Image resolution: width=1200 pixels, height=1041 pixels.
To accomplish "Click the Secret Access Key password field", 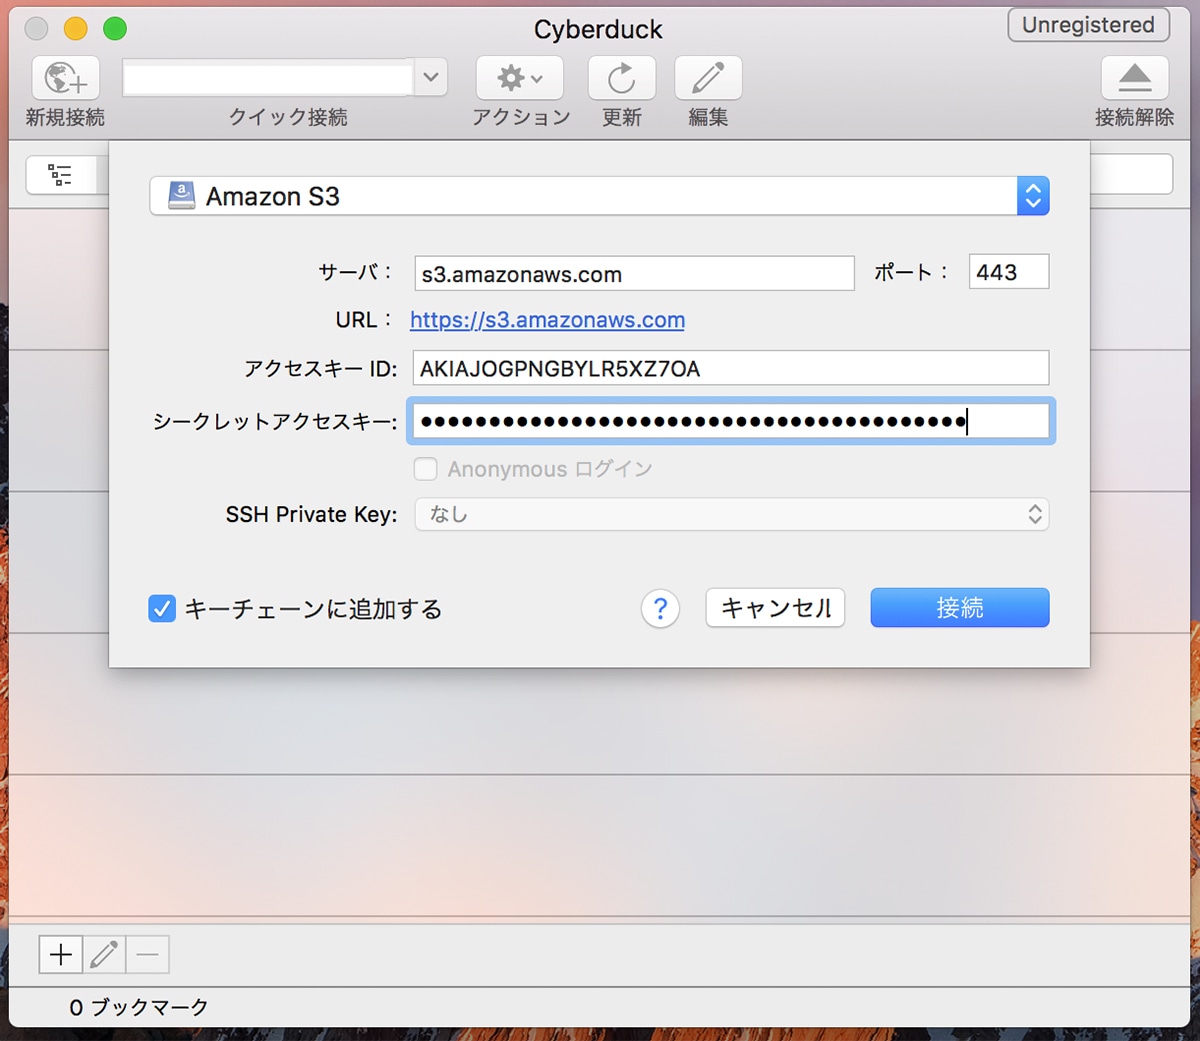I will [731, 421].
